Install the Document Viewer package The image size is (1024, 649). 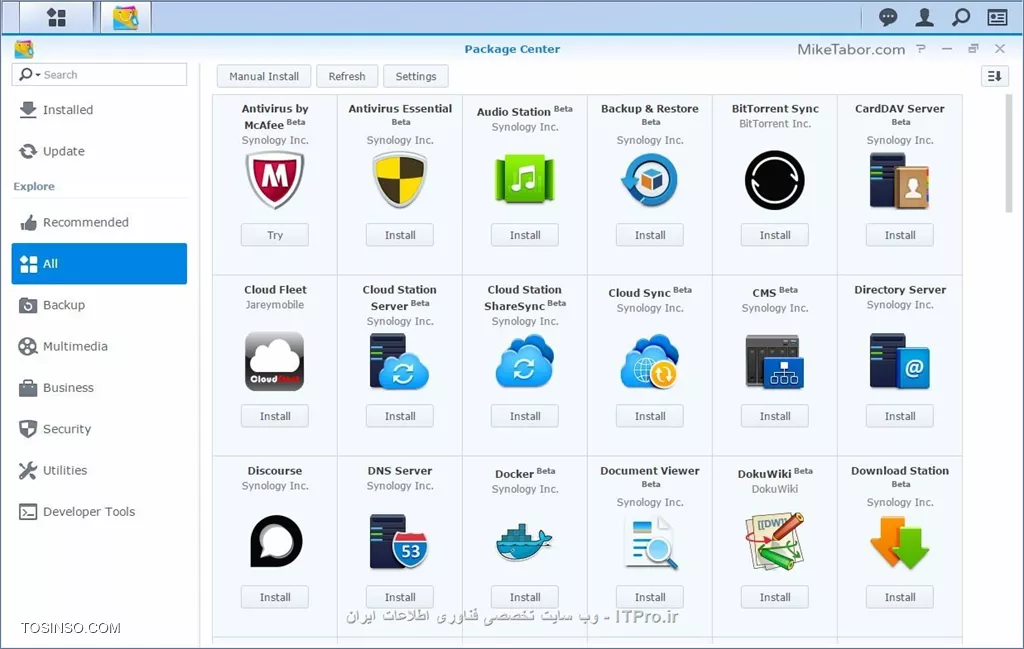(x=650, y=597)
